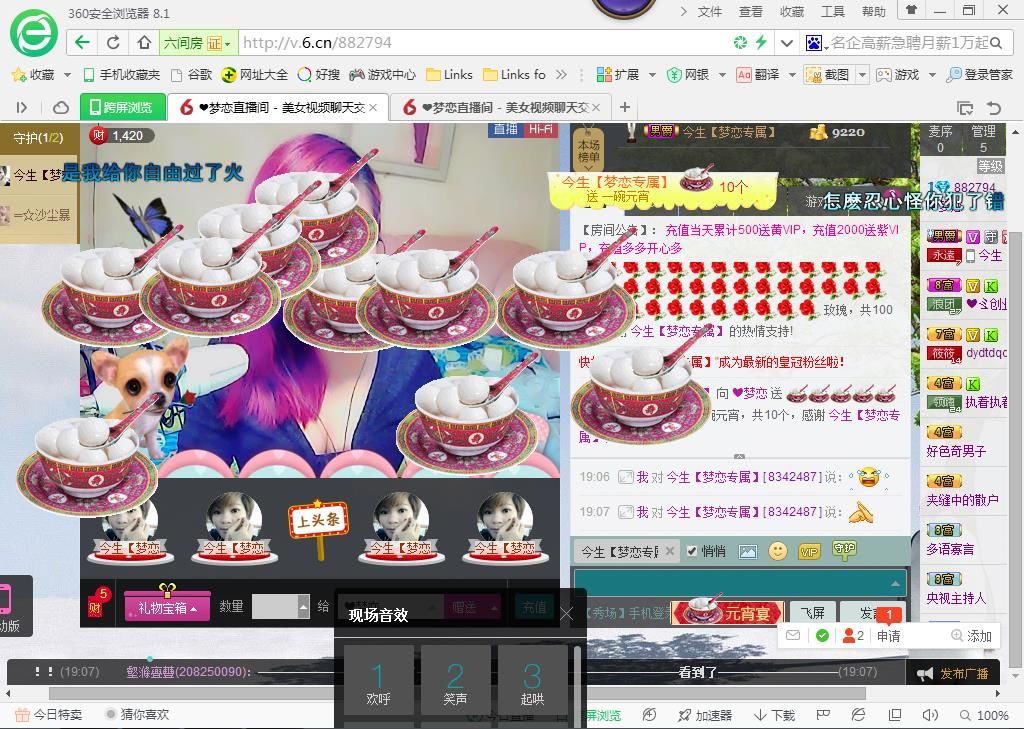Image resolution: width=1024 pixels, height=729 pixels.
Task: Switch to 跨屏浏览 tab
Action: pos(123,107)
